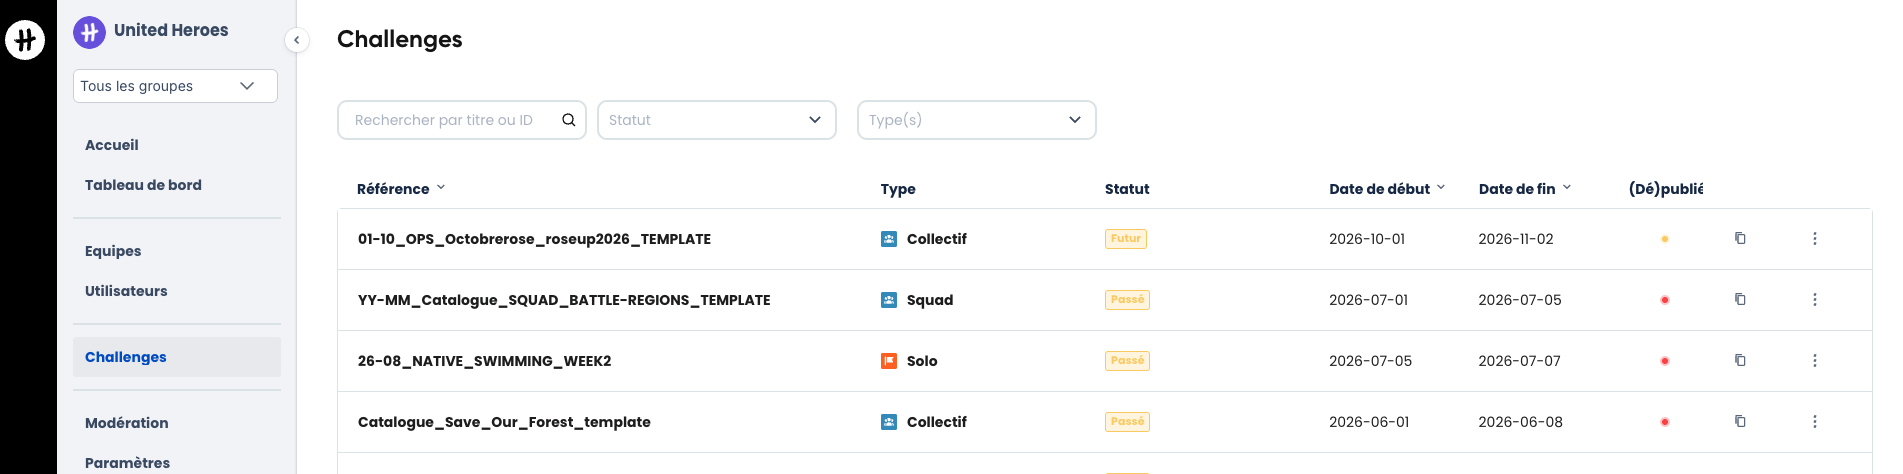Click the Solo type label

click(922, 361)
